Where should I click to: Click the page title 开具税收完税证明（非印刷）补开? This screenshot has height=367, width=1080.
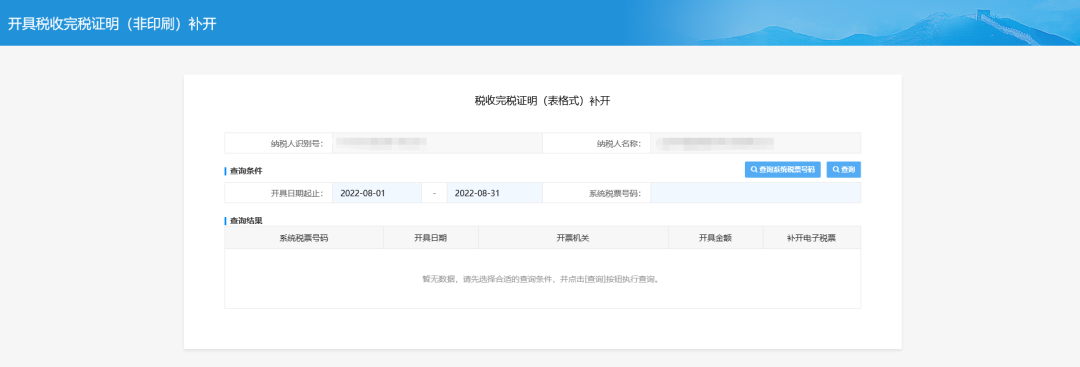(x=112, y=24)
